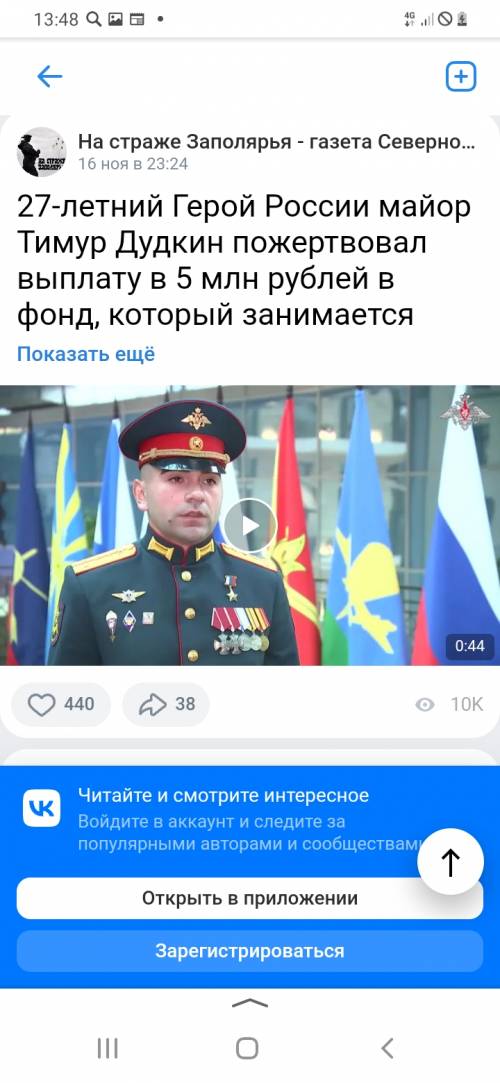Viewport: 500px width, 1083px height.
Task: Tap the plus square icon
Action: (461, 77)
